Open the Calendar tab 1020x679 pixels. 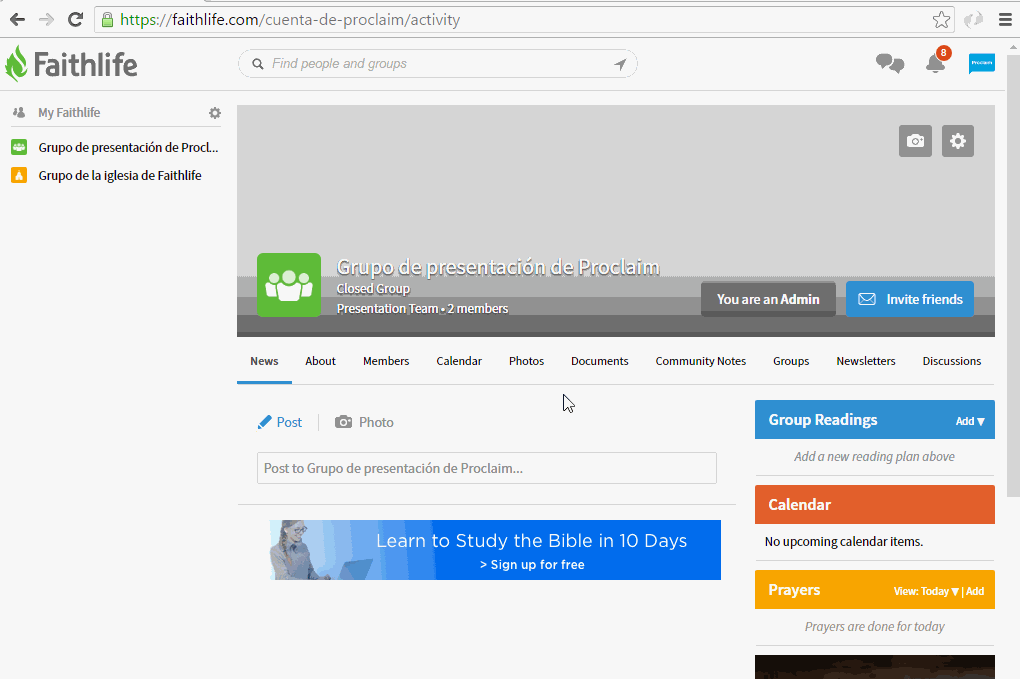(x=459, y=361)
